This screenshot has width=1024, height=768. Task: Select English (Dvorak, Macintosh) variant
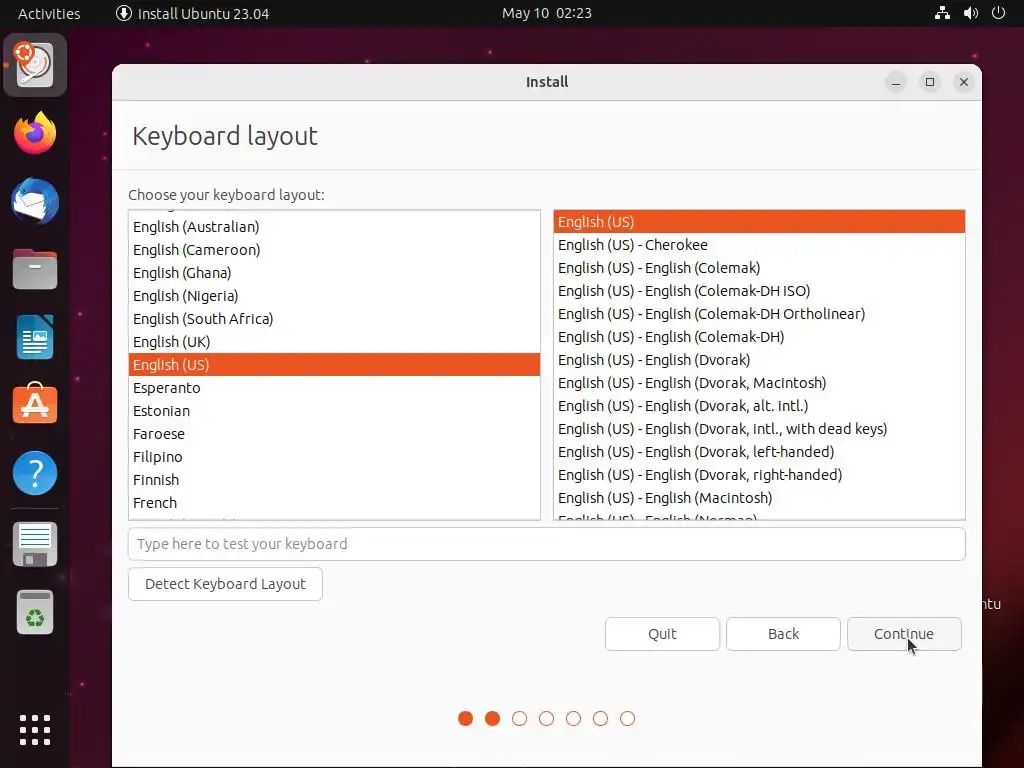coord(759,383)
